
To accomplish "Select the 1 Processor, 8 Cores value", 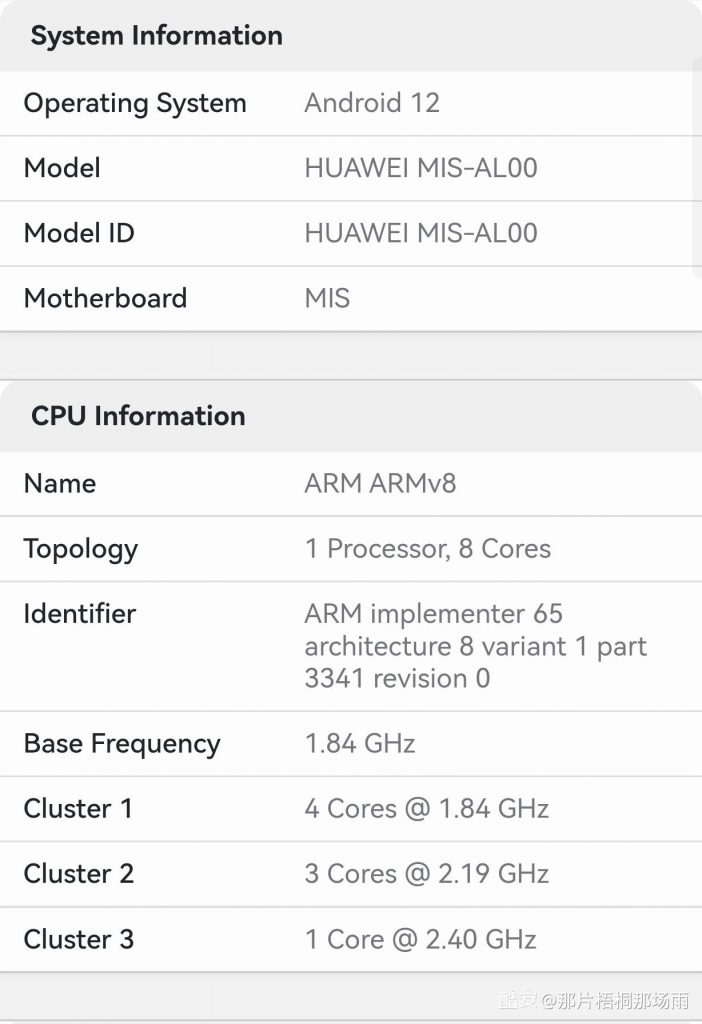I will (428, 549).
